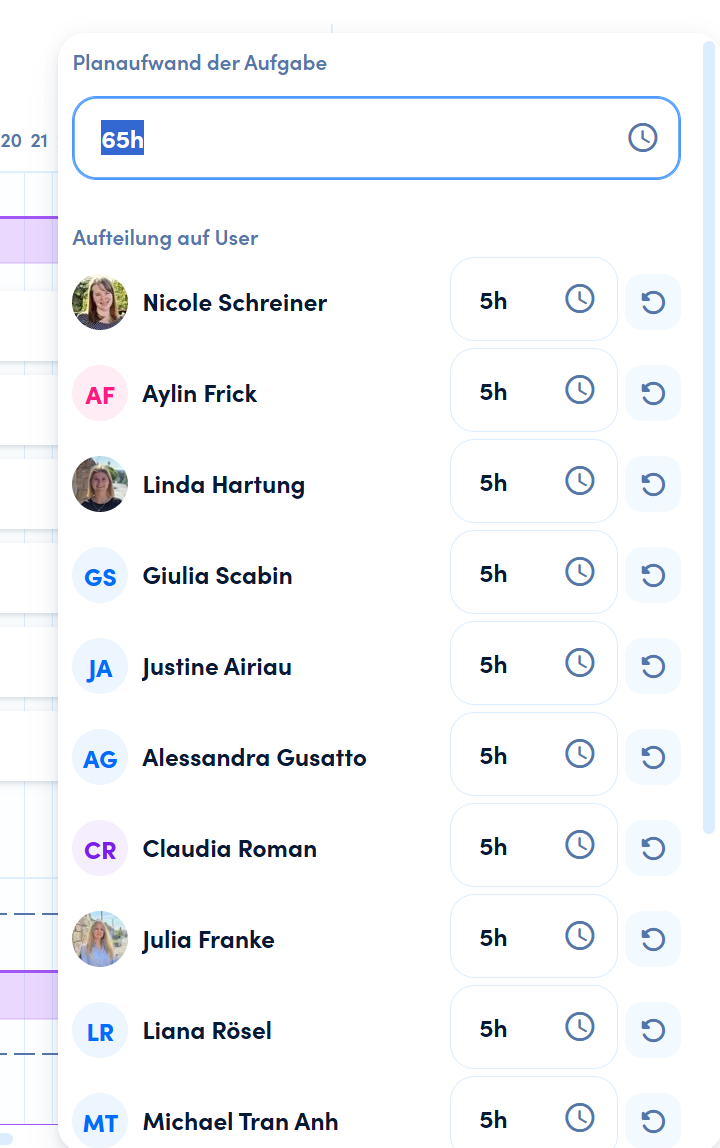Click clock icon beside Giulia Scabin
The image size is (720, 1148).
click(580, 572)
